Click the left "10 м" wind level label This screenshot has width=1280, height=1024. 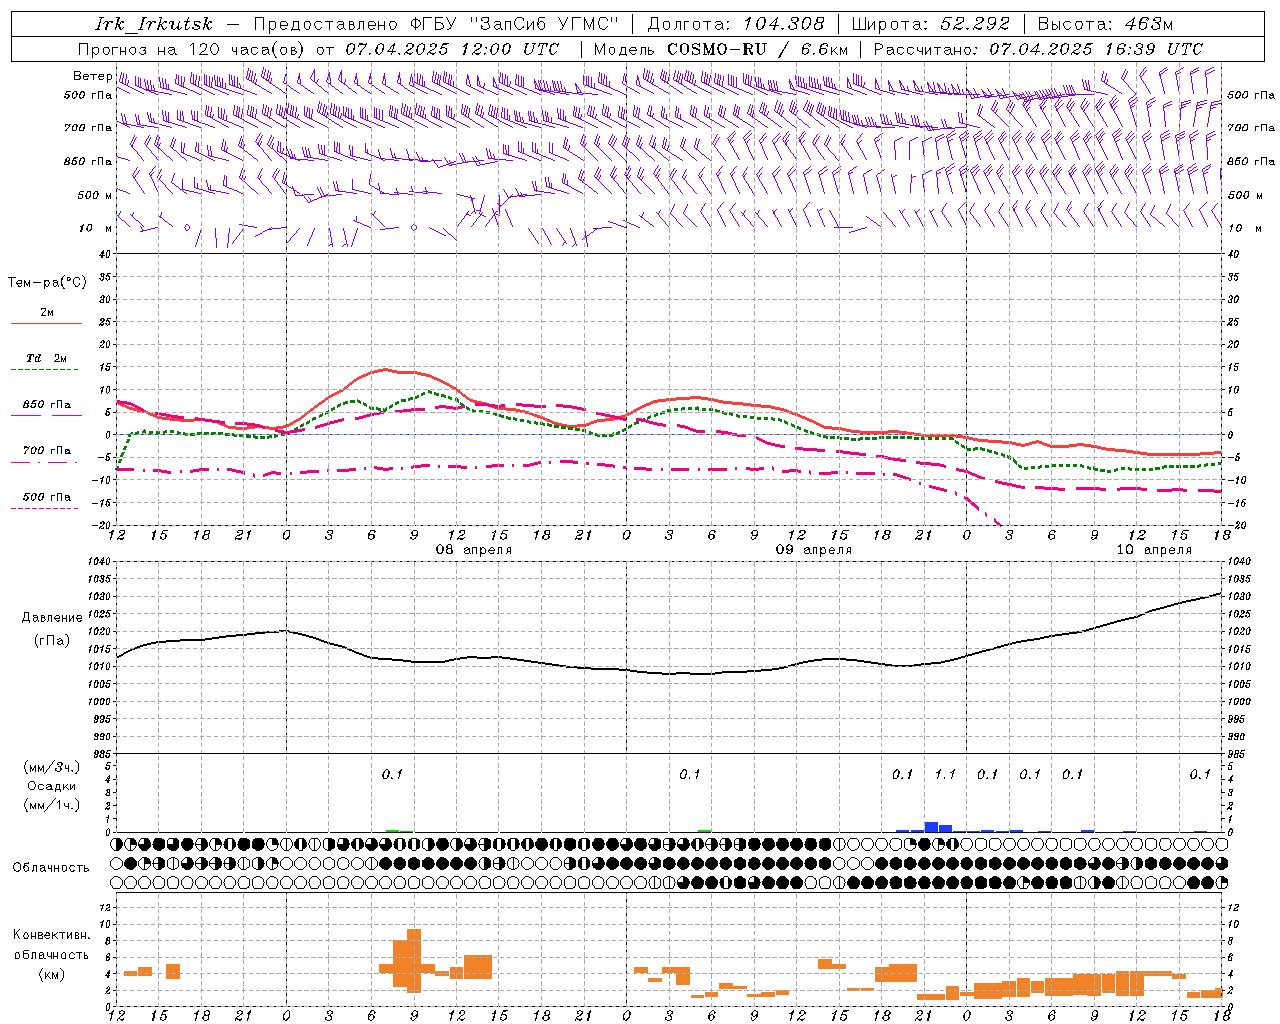coord(96,228)
